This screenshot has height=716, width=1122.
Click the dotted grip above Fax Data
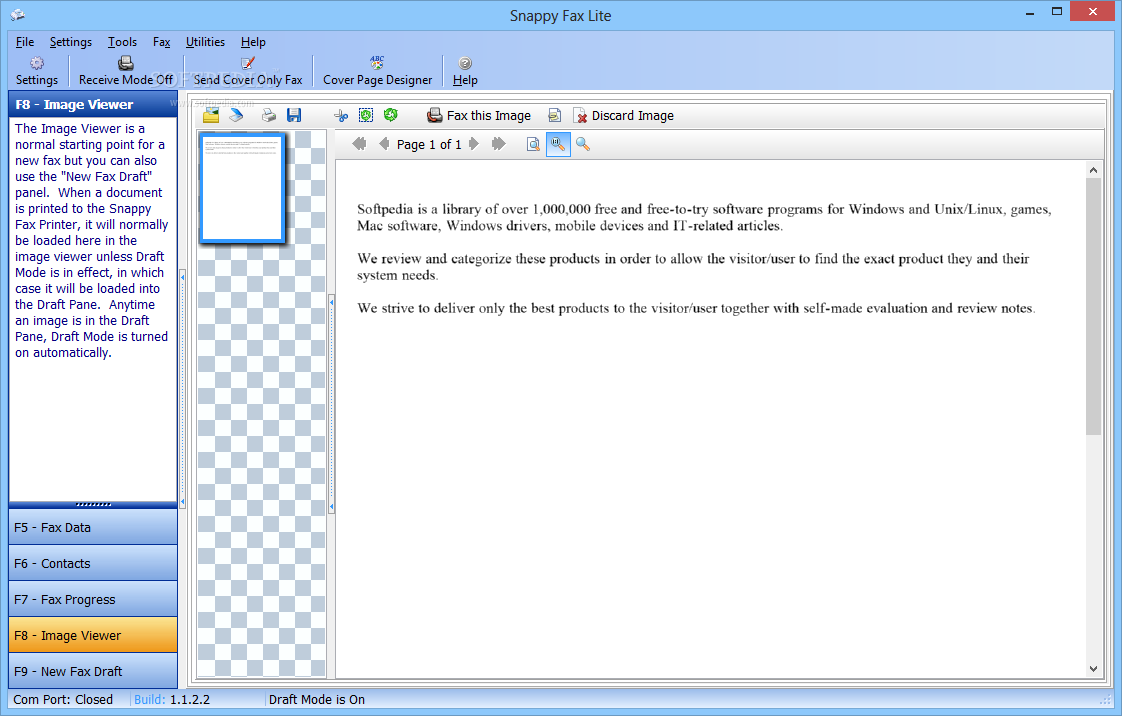pyautogui.click(x=93, y=505)
